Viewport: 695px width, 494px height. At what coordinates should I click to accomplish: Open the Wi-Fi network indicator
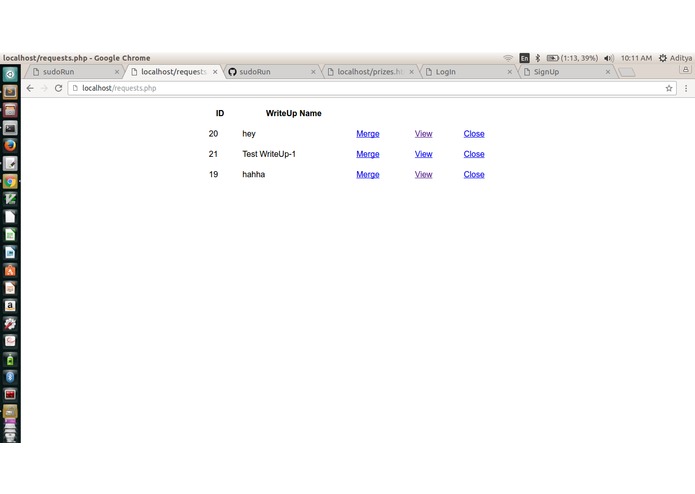point(508,58)
